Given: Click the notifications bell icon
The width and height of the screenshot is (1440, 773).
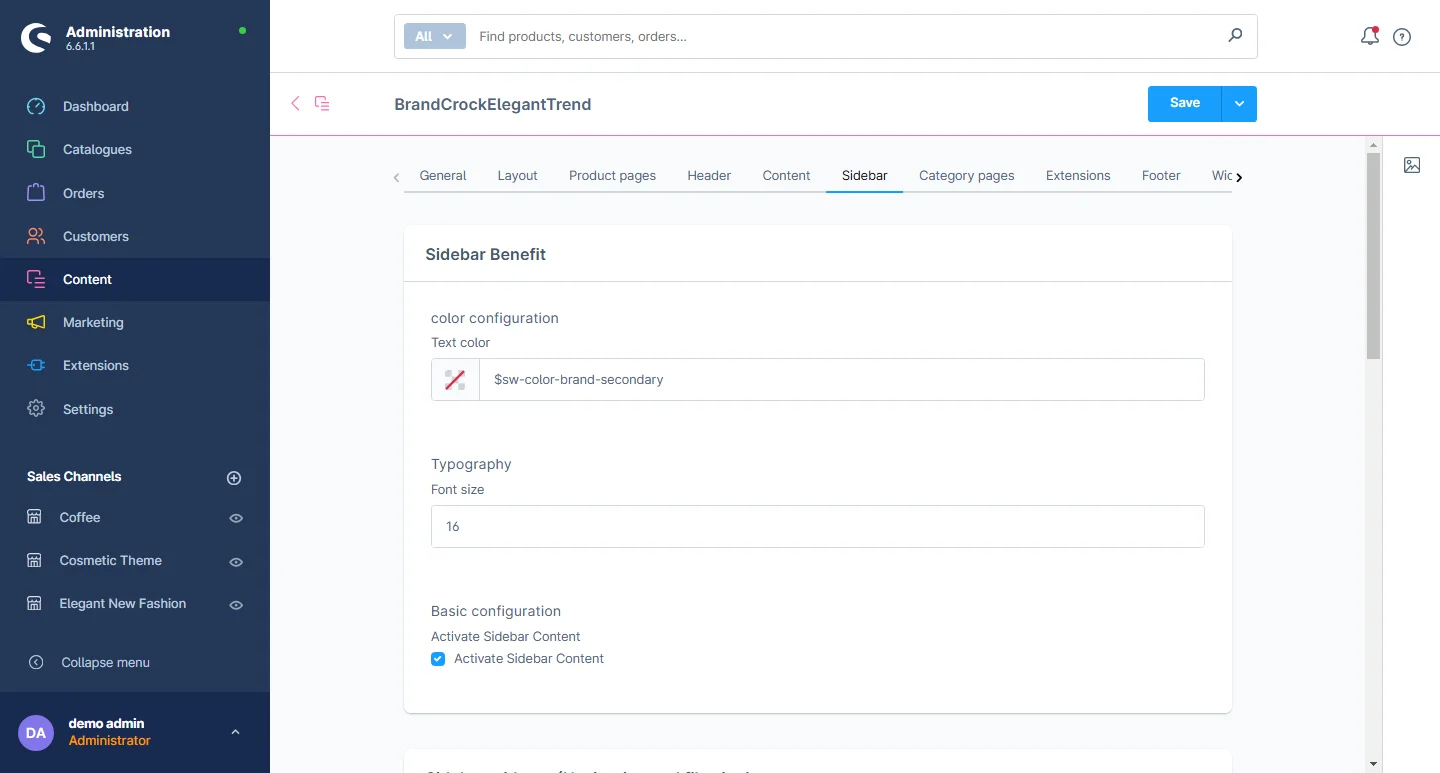Looking at the screenshot, I should tap(1369, 37).
